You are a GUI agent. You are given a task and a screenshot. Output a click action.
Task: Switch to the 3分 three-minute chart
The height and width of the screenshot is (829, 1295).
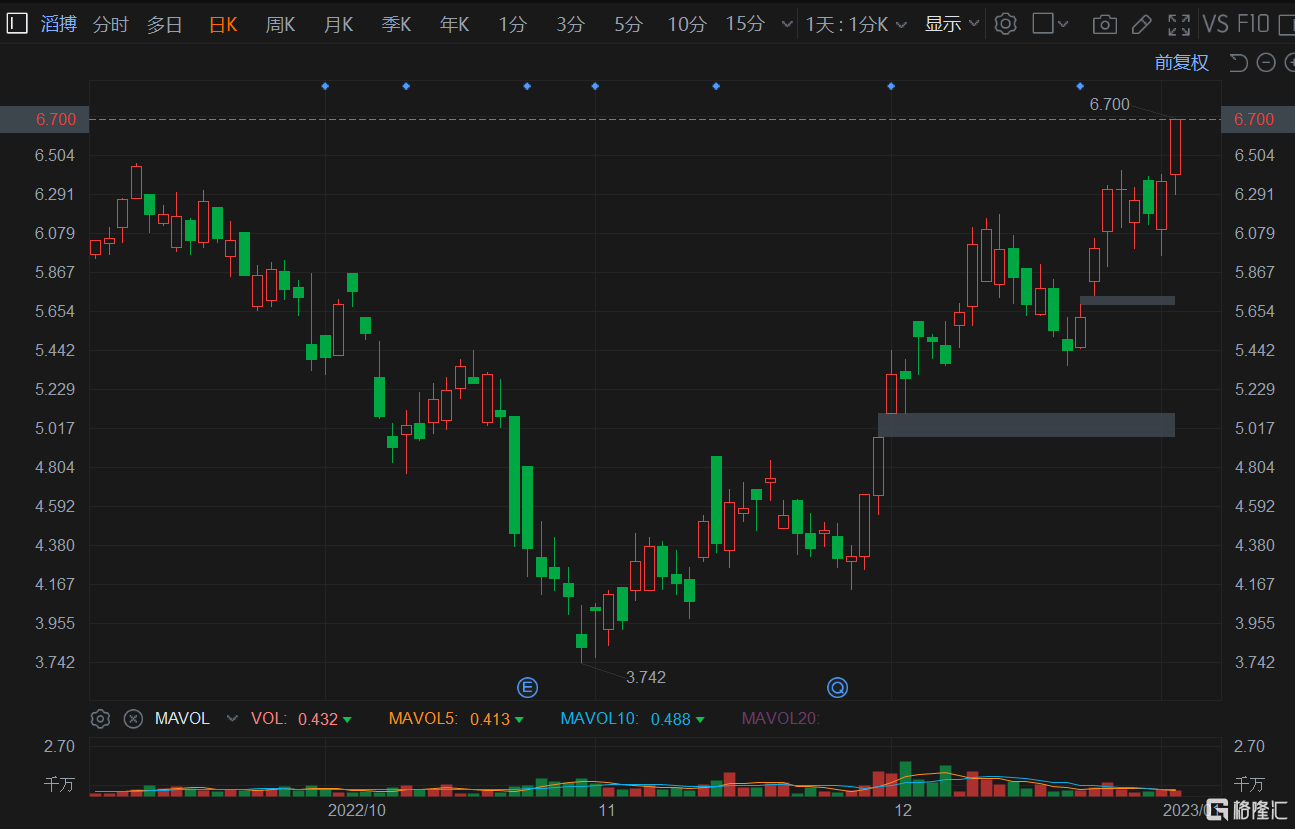pyautogui.click(x=570, y=25)
